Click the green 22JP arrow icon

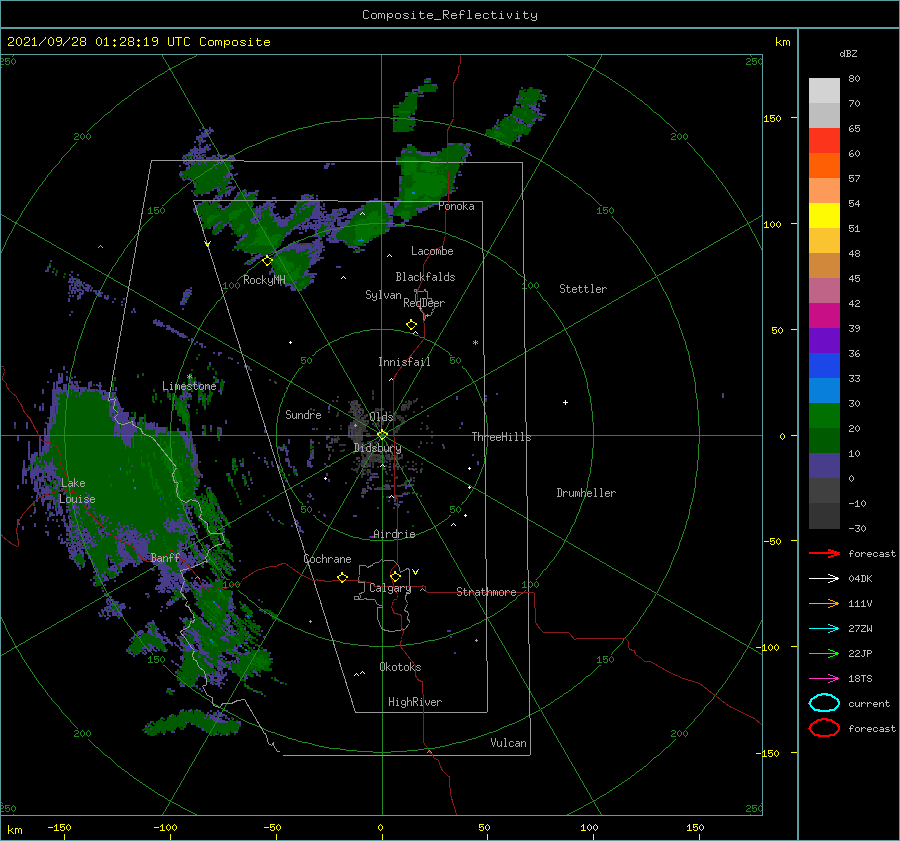(824, 653)
